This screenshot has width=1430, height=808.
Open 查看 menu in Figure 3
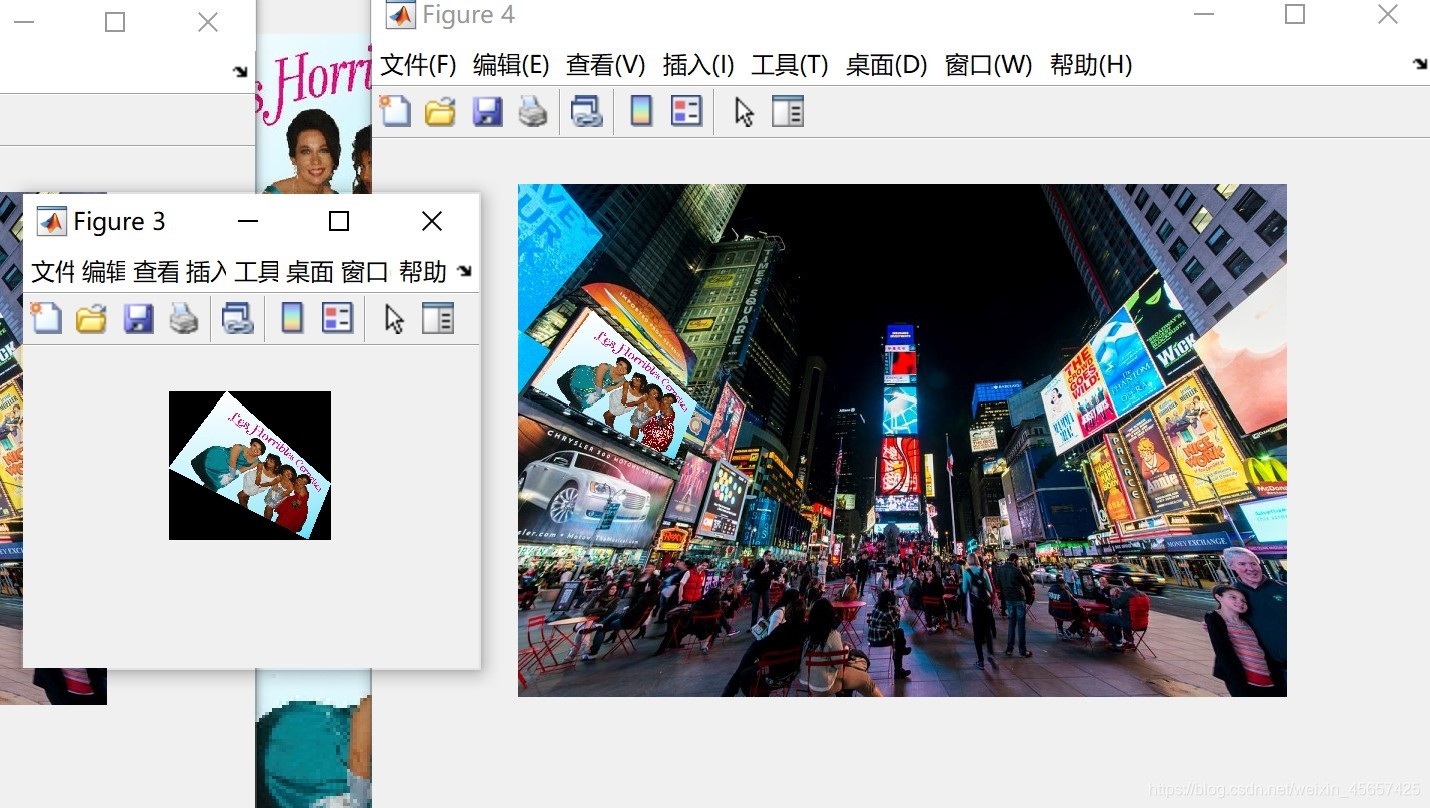tap(156, 272)
